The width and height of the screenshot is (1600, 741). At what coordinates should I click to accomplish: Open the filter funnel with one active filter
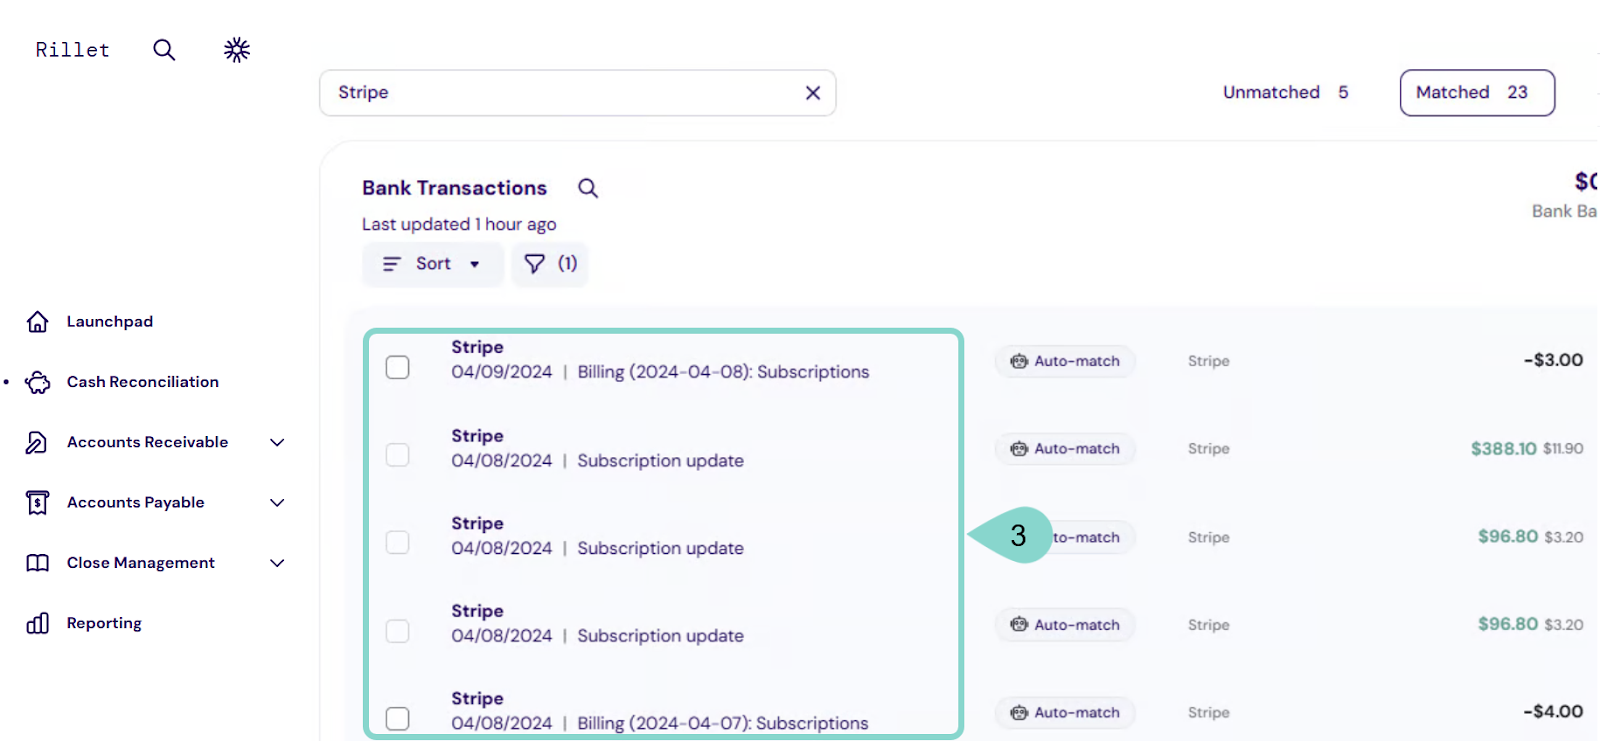coord(550,264)
